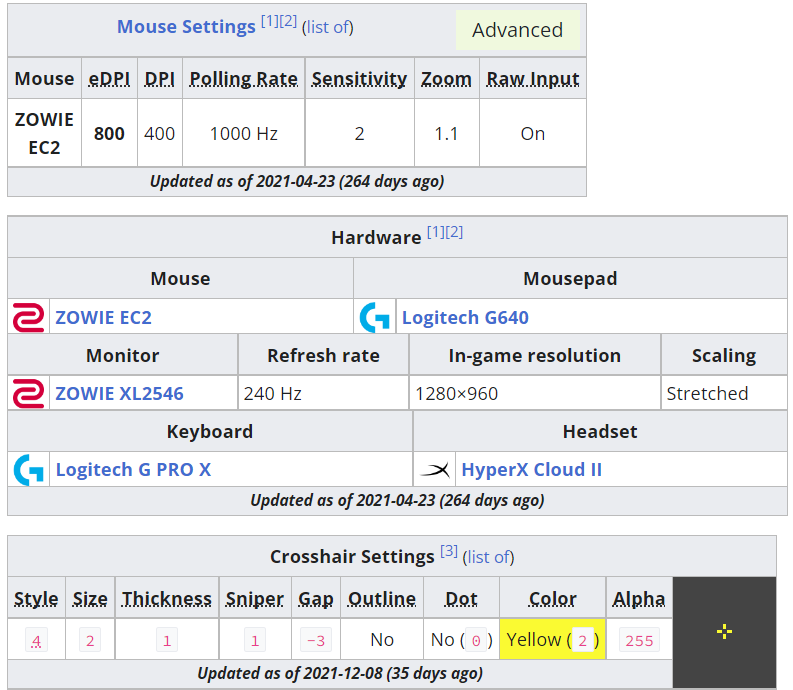Open reference [2] in Mouse Settings header
Viewport: 793px width, 690px height.
tap(288, 21)
